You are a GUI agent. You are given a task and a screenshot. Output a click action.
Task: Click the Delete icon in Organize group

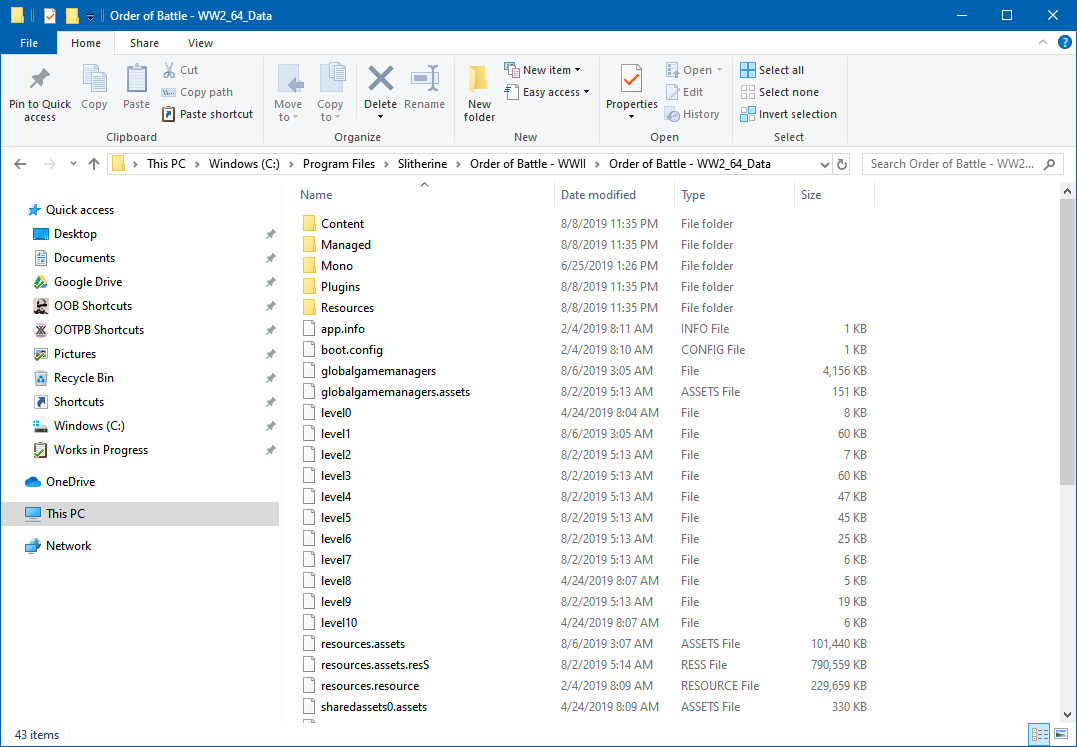[380, 80]
